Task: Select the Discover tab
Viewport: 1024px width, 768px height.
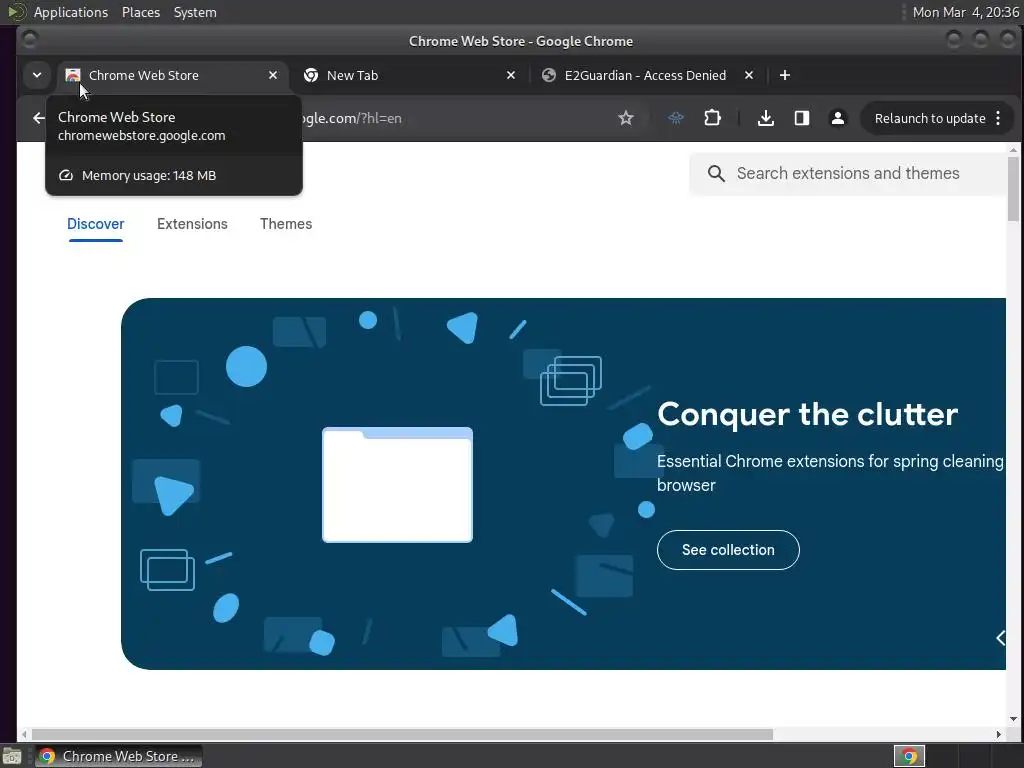Action: [x=95, y=224]
